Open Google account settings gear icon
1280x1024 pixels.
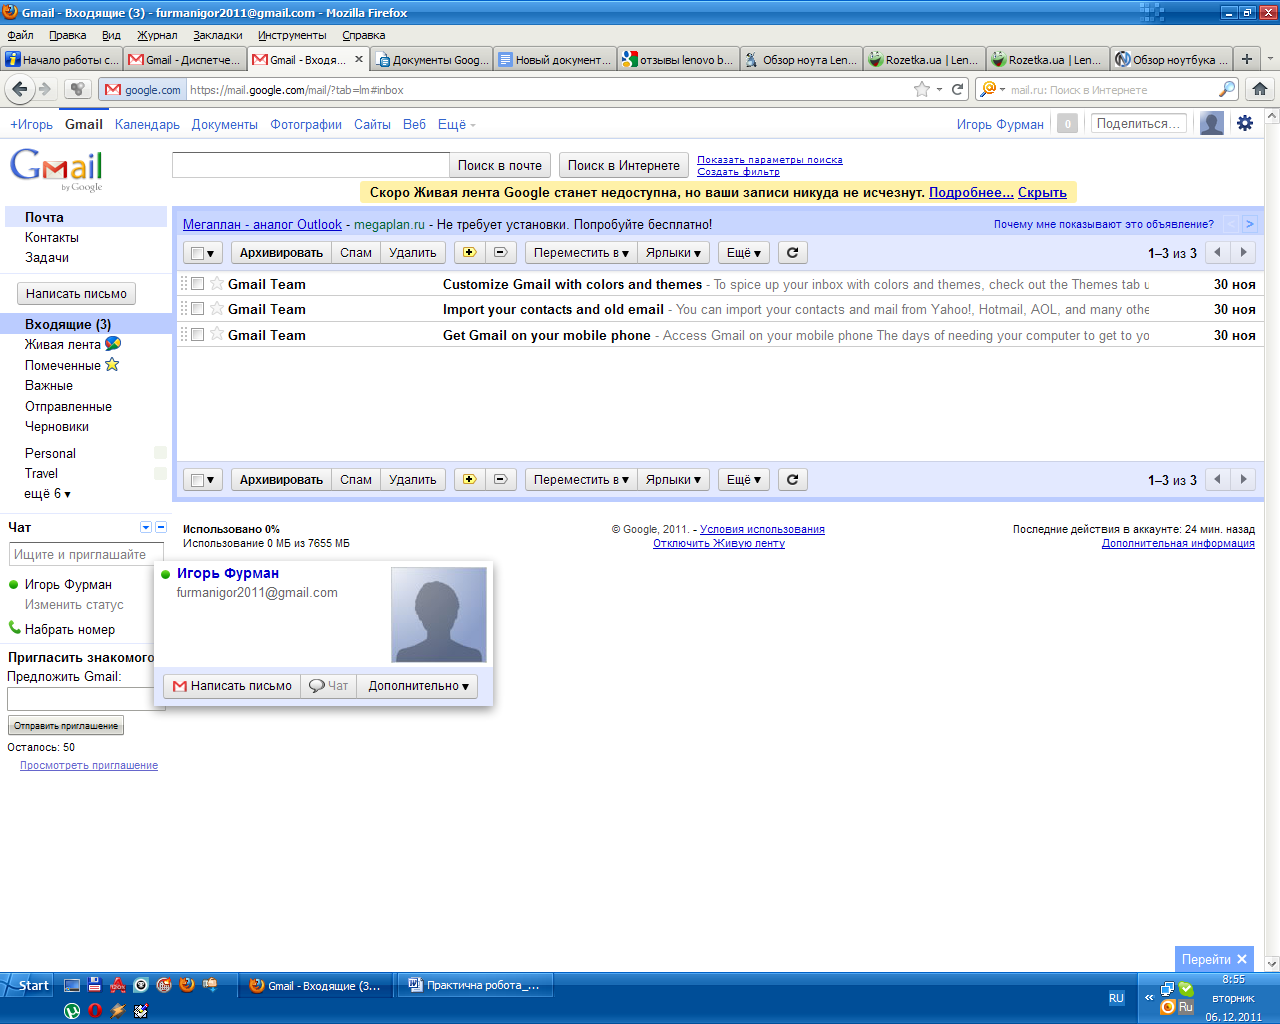tap(1245, 123)
